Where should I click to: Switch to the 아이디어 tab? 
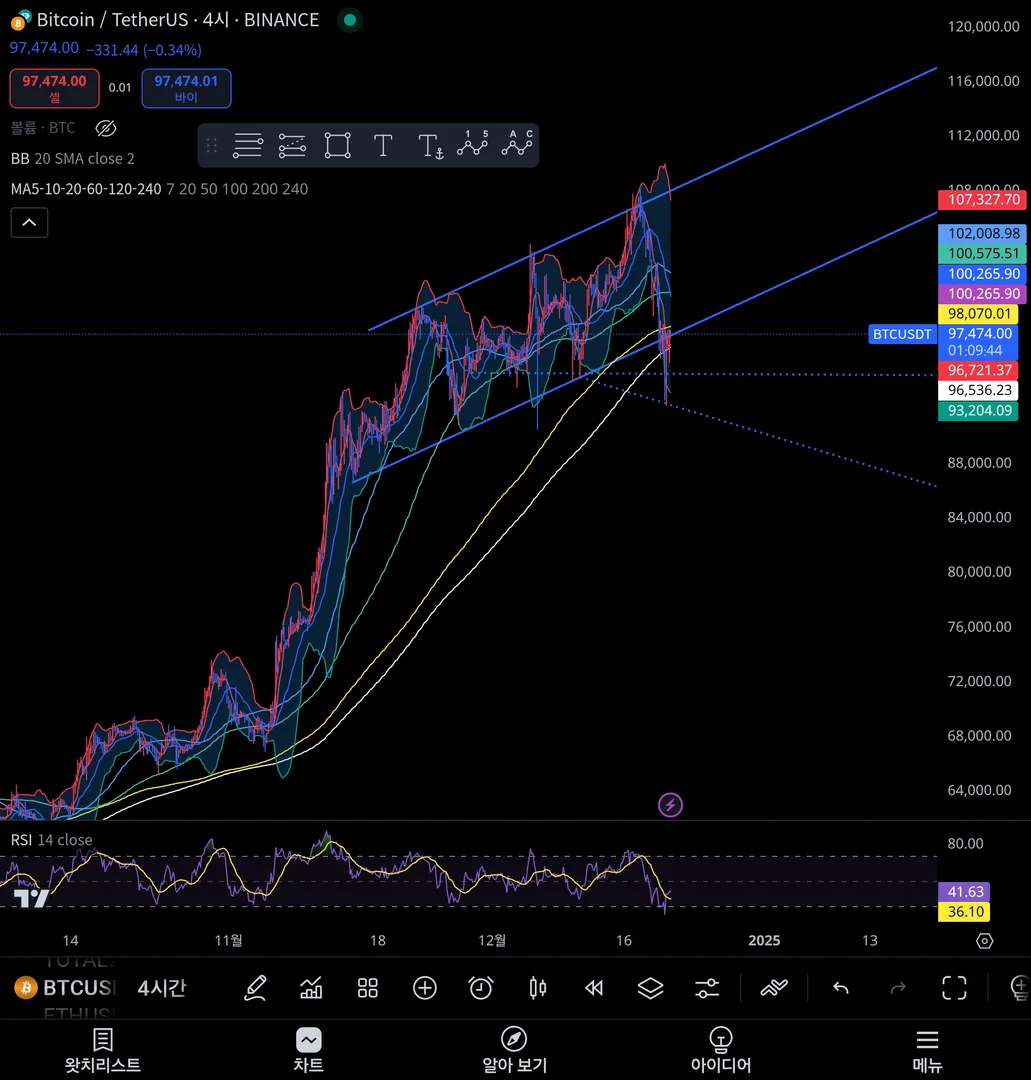pyautogui.click(x=720, y=1050)
